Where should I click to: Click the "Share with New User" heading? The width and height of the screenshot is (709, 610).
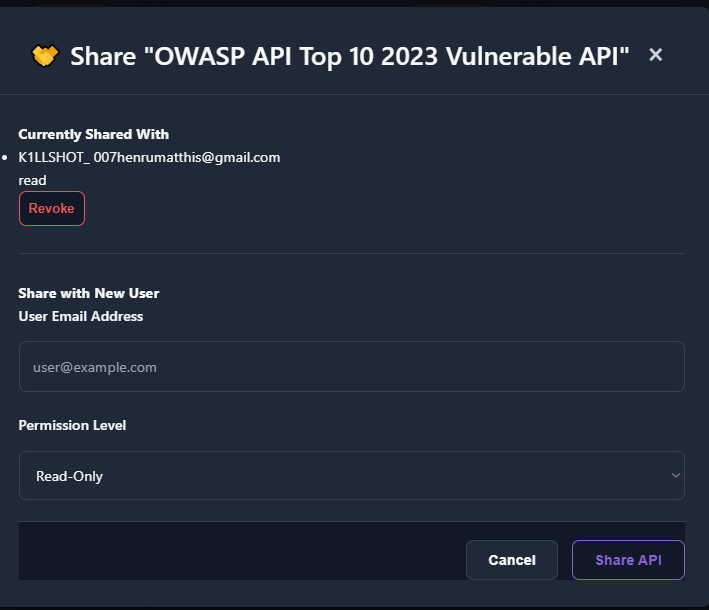pos(89,293)
